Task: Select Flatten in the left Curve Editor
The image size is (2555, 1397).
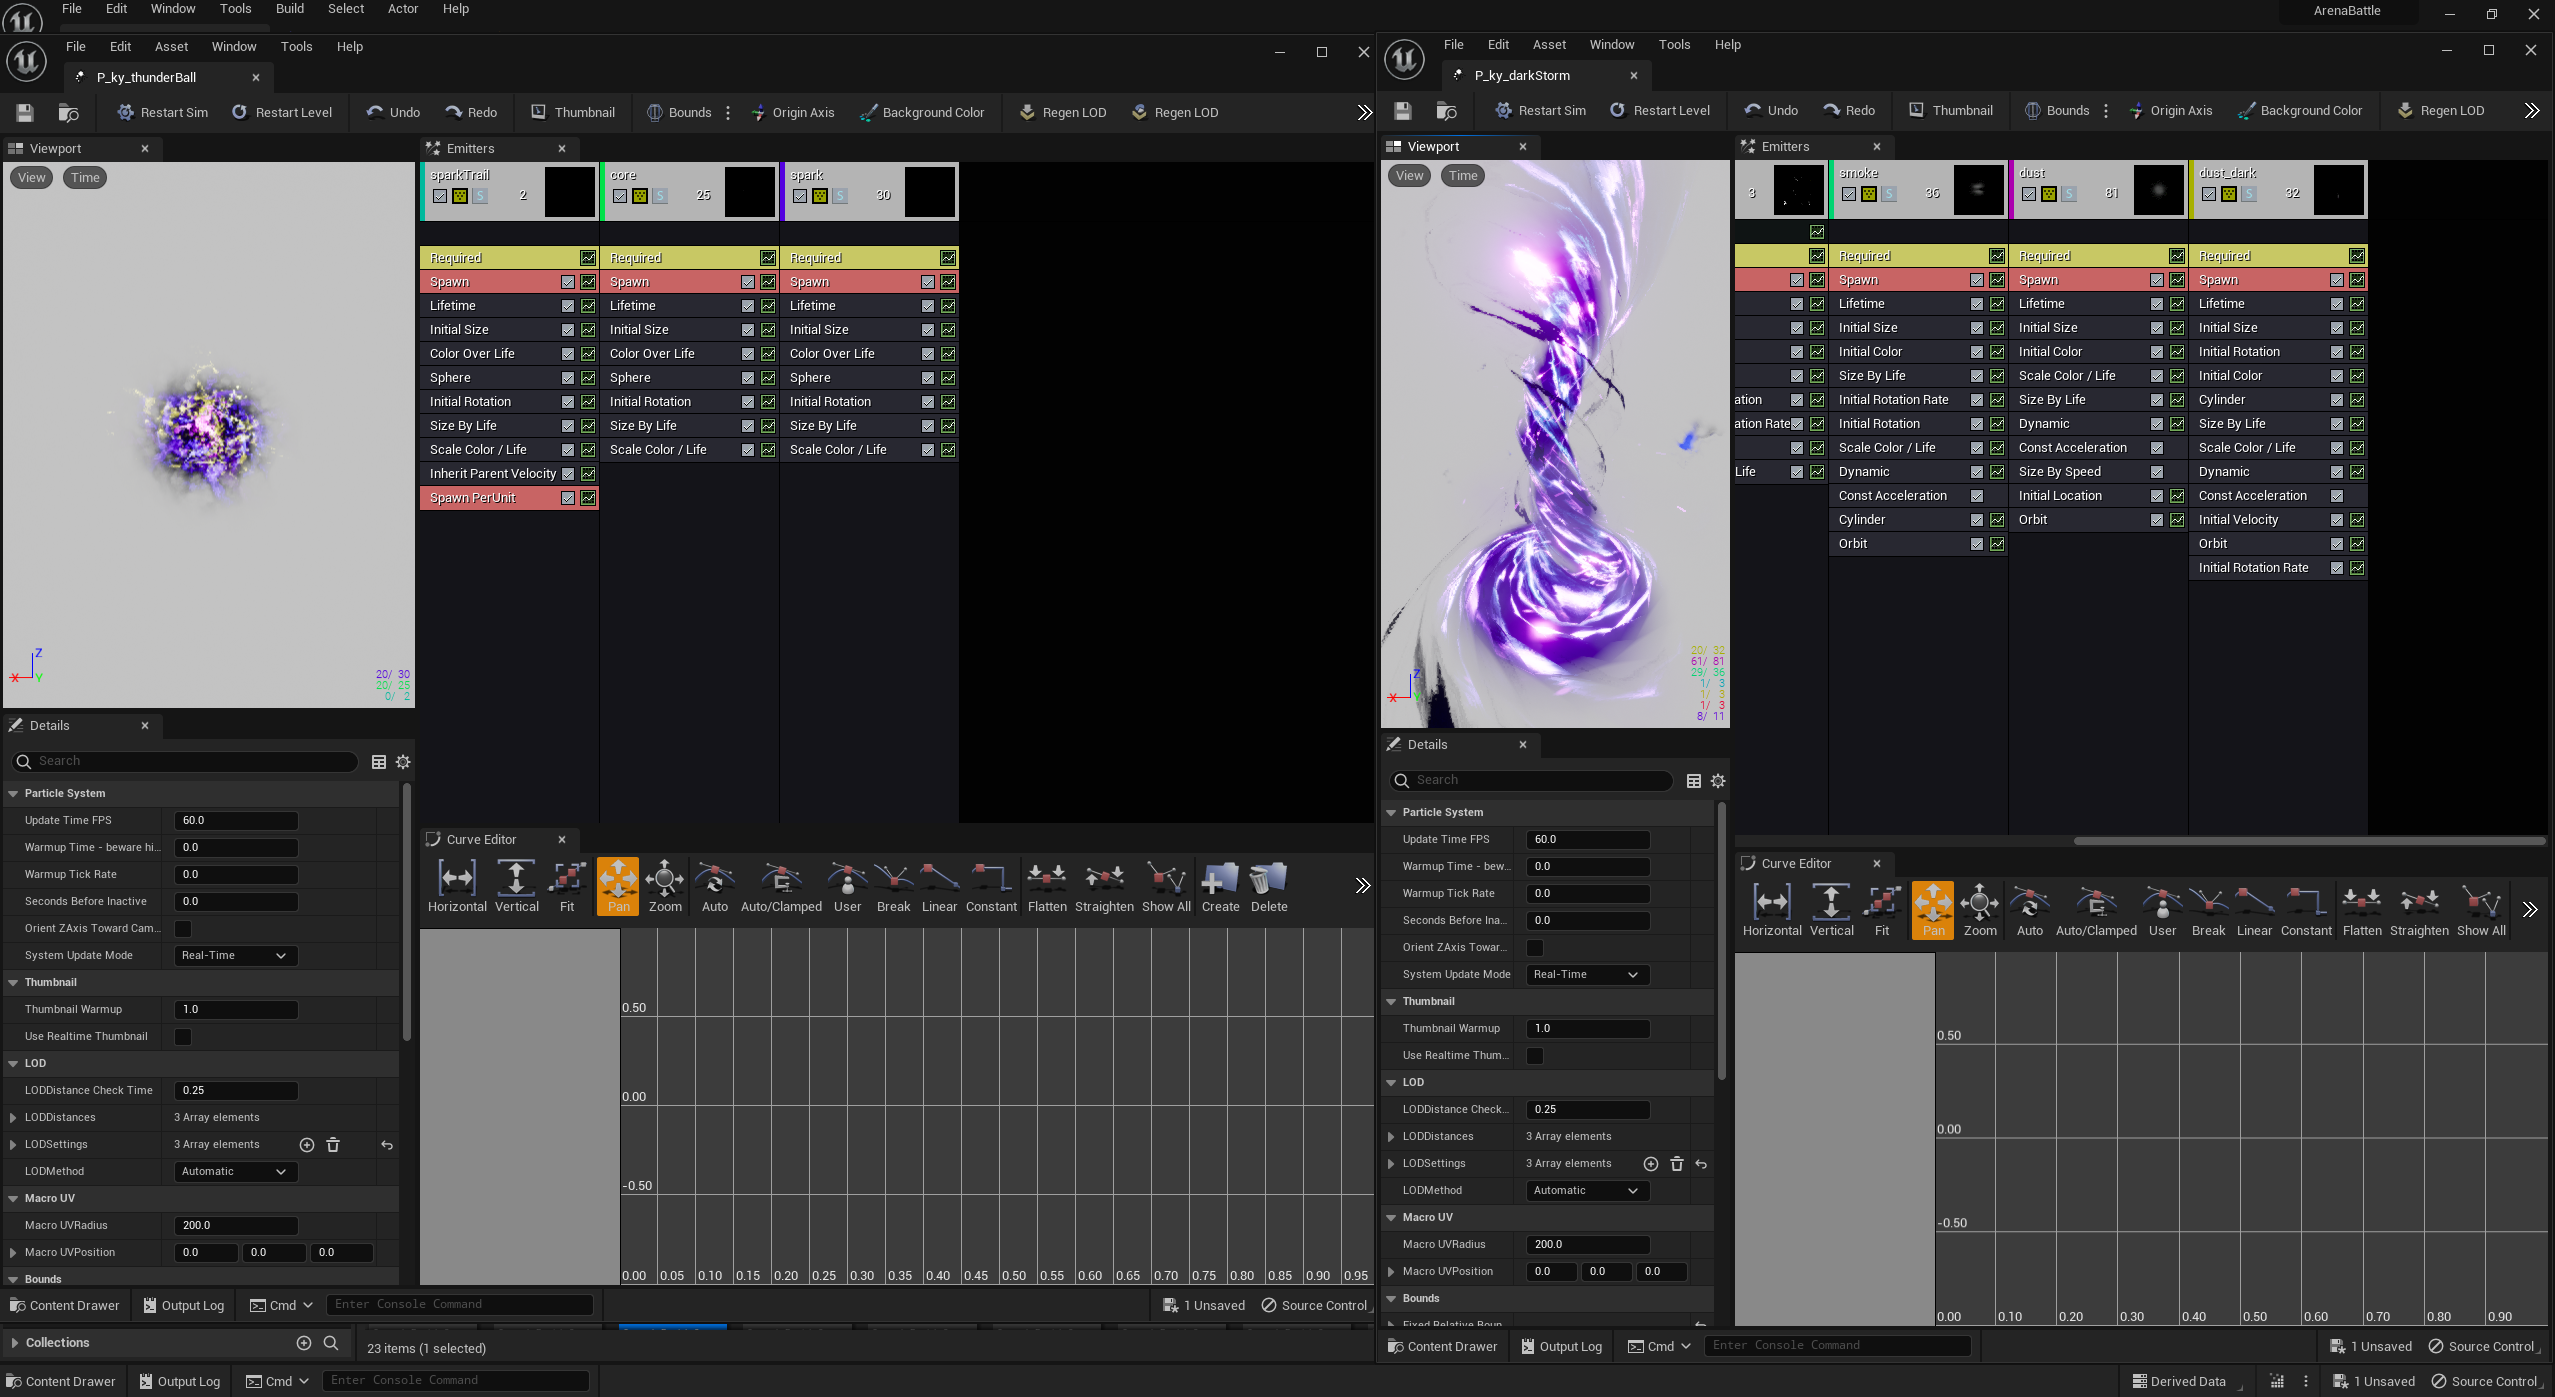Action: tap(1047, 886)
